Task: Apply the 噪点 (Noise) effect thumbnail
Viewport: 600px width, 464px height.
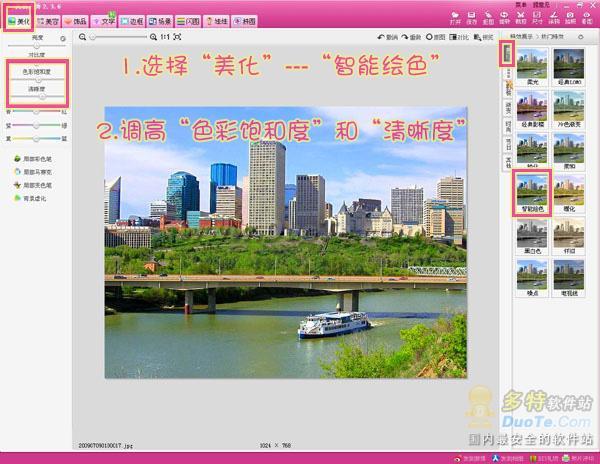Action: 532,278
